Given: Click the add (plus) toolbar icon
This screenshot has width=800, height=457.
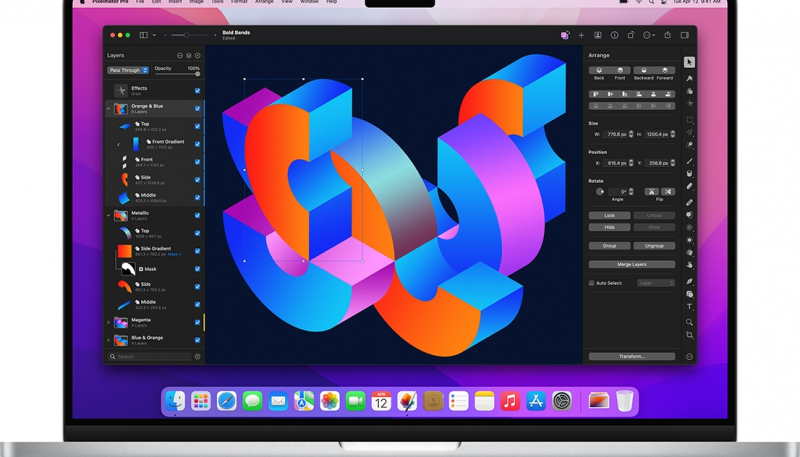Looking at the screenshot, I should tap(581, 35).
